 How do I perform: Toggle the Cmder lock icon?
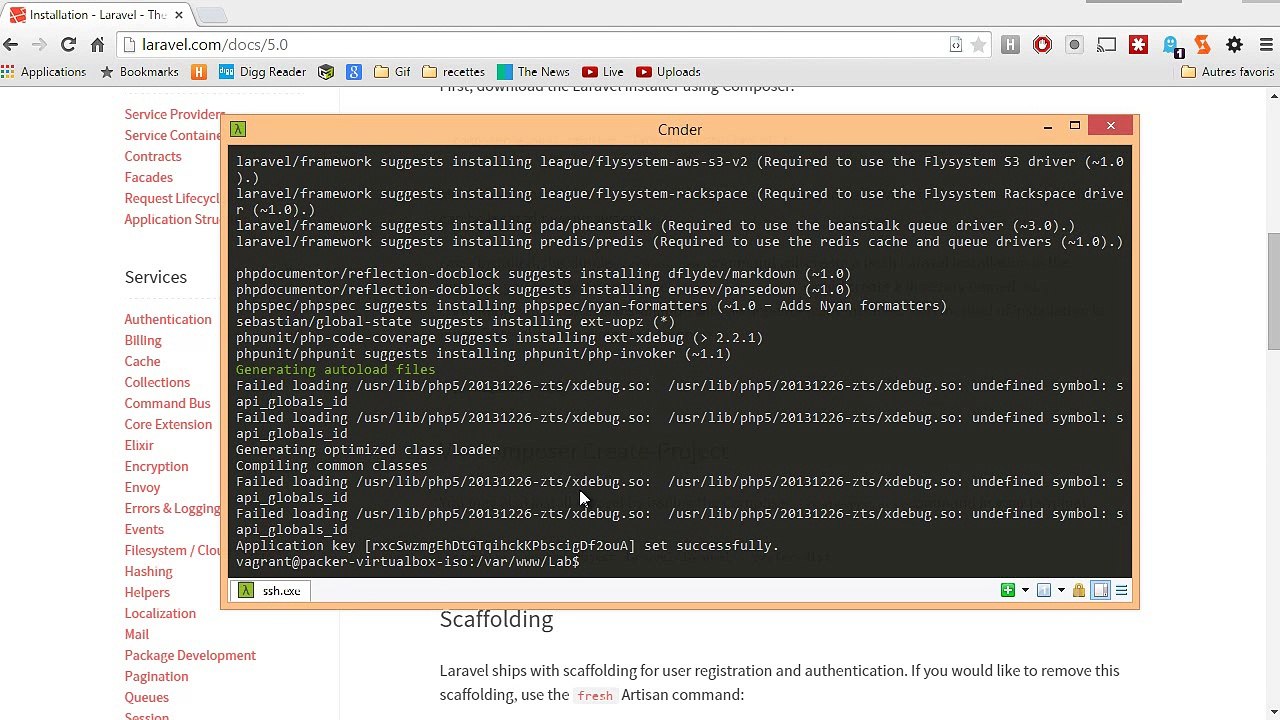click(1079, 591)
